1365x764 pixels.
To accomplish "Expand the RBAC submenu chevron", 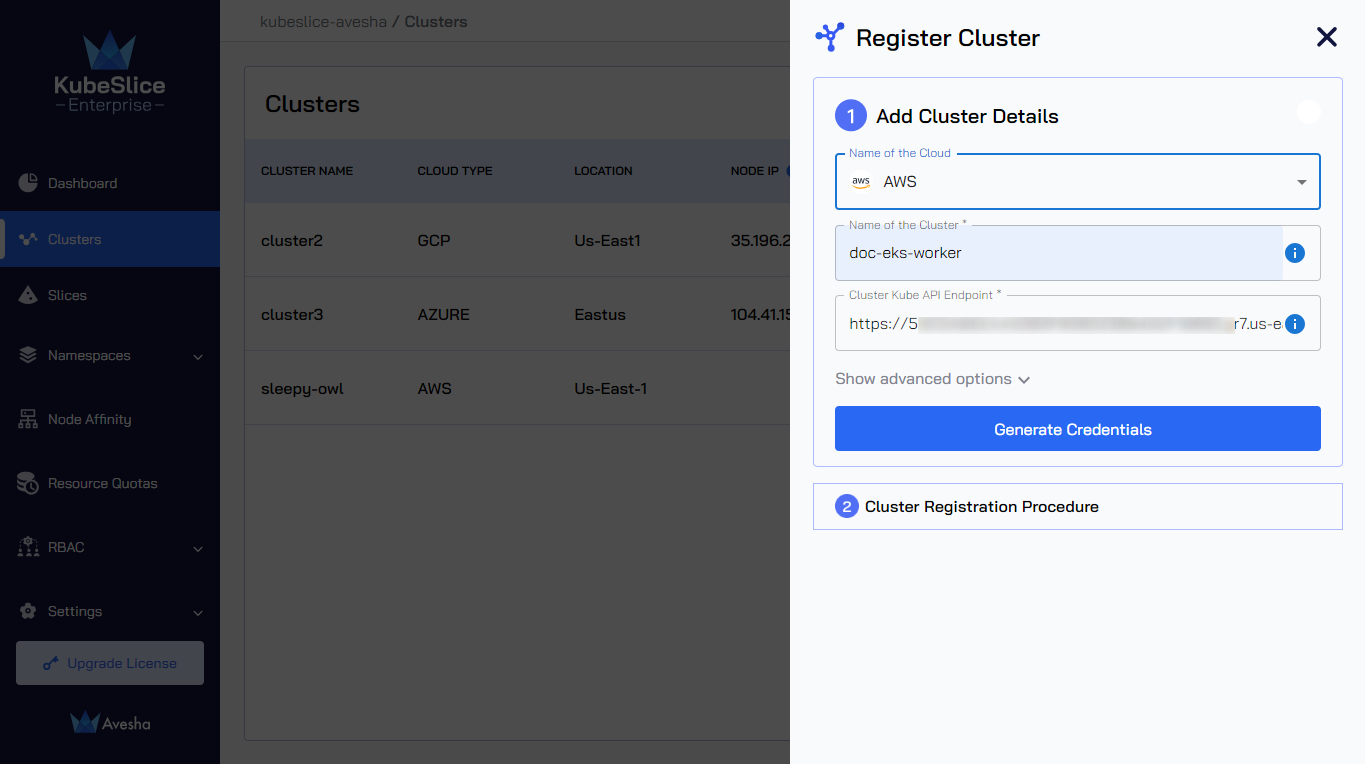I will tap(198, 548).
